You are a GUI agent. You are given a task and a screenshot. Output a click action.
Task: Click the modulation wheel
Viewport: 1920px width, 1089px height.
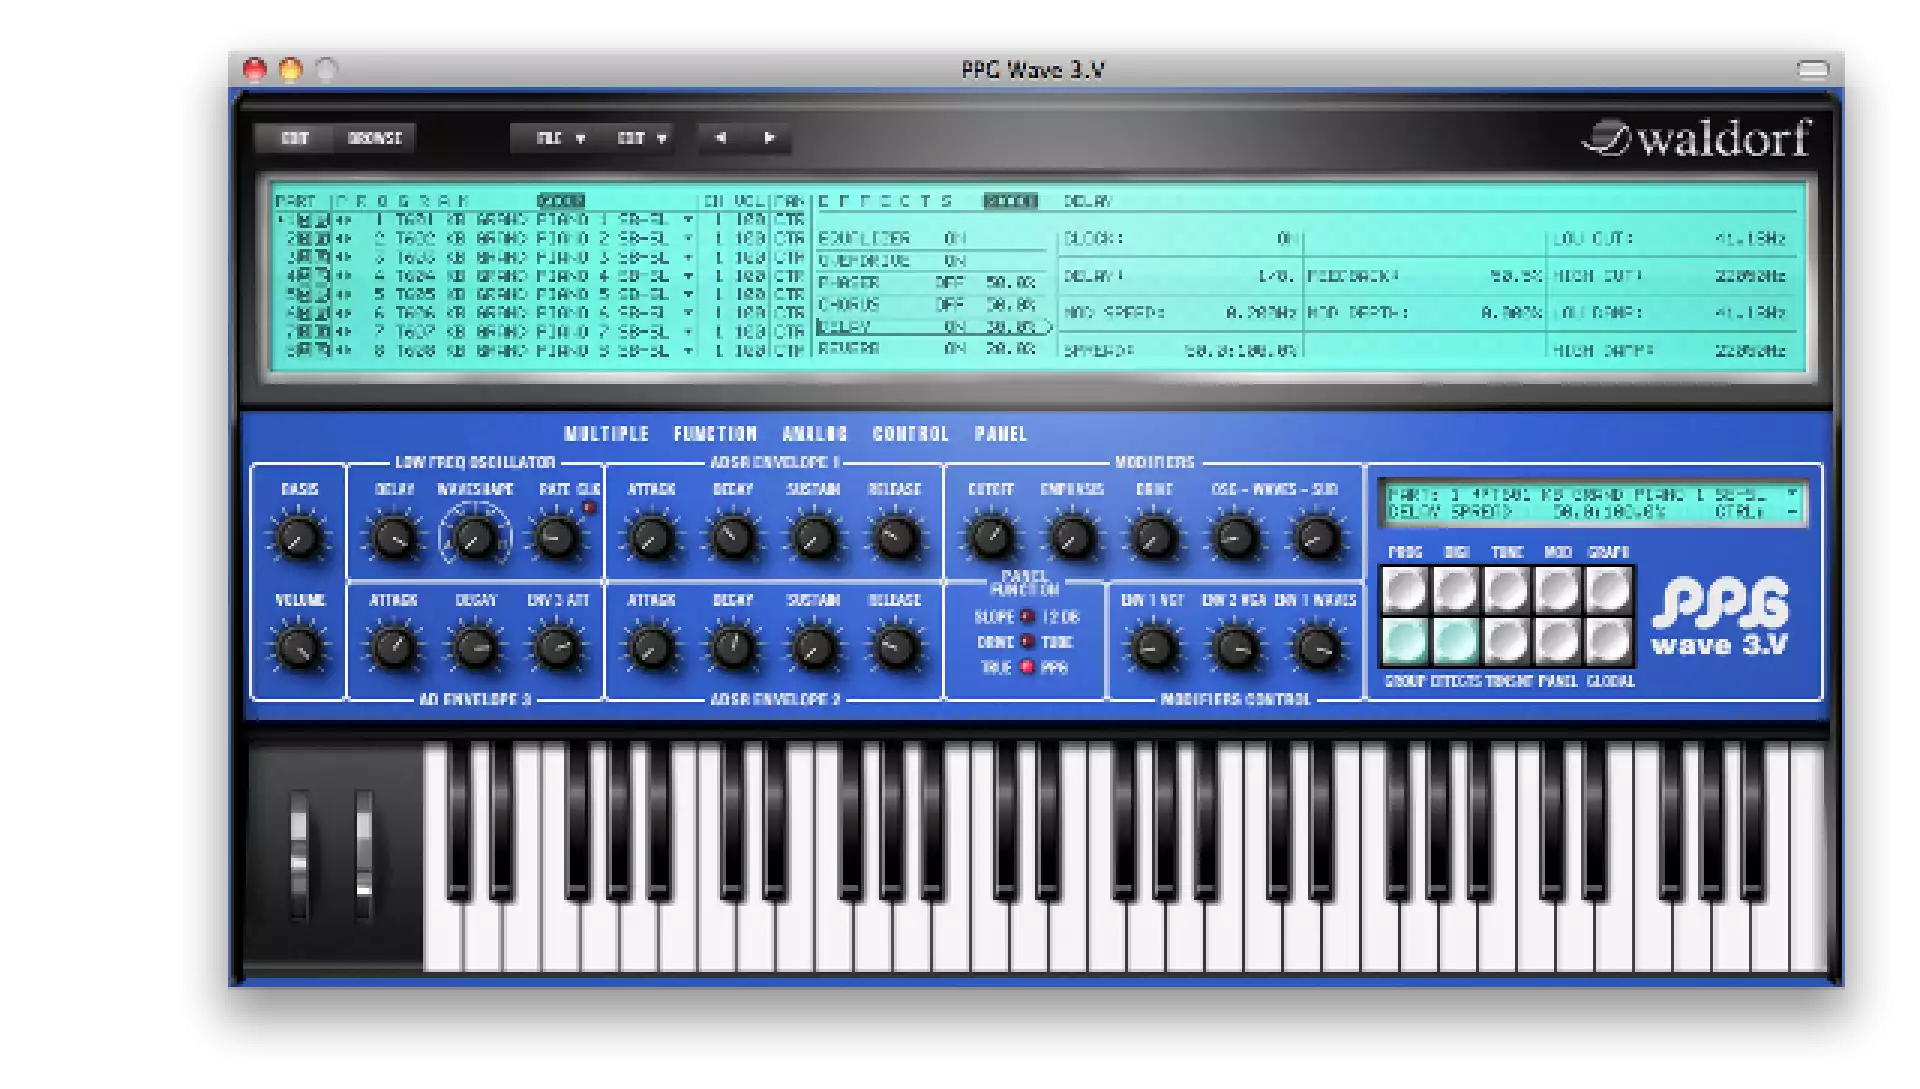pos(363,855)
